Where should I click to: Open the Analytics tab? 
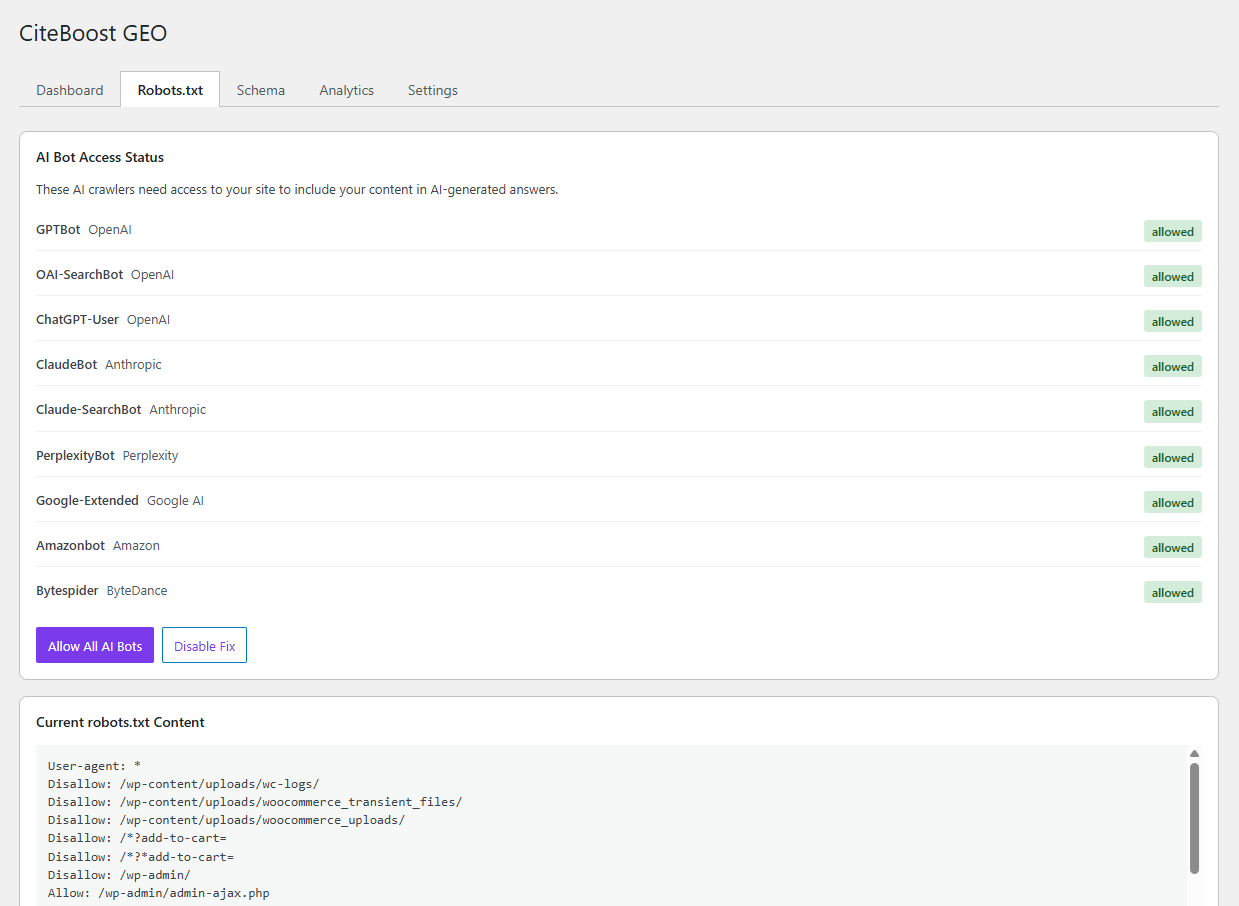tap(346, 89)
